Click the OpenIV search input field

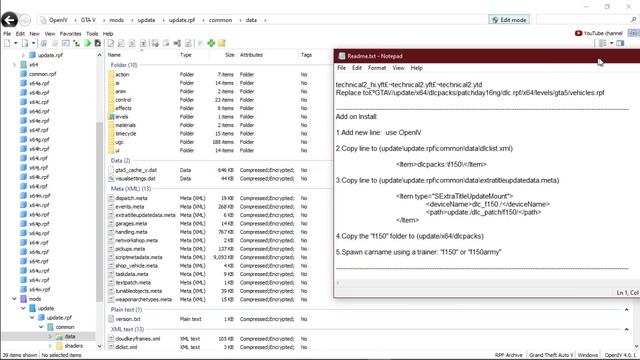(583, 20)
